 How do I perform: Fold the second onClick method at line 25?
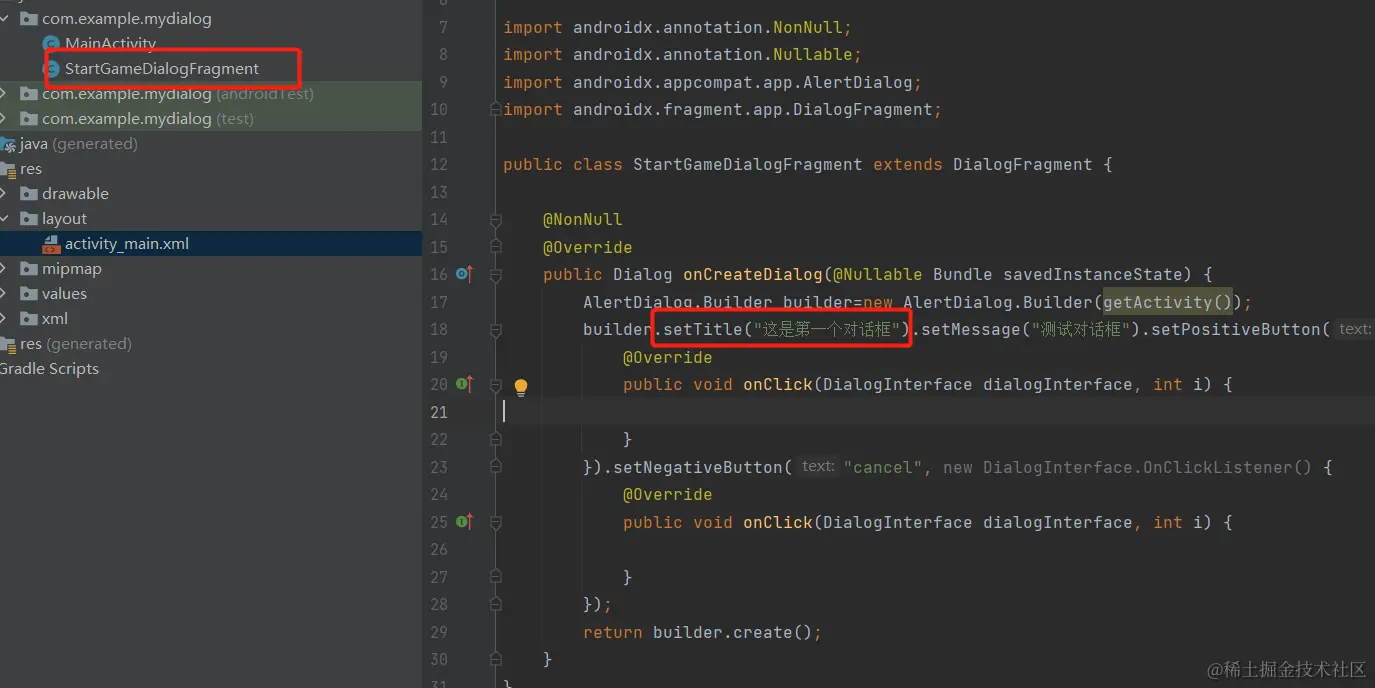(496, 522)
